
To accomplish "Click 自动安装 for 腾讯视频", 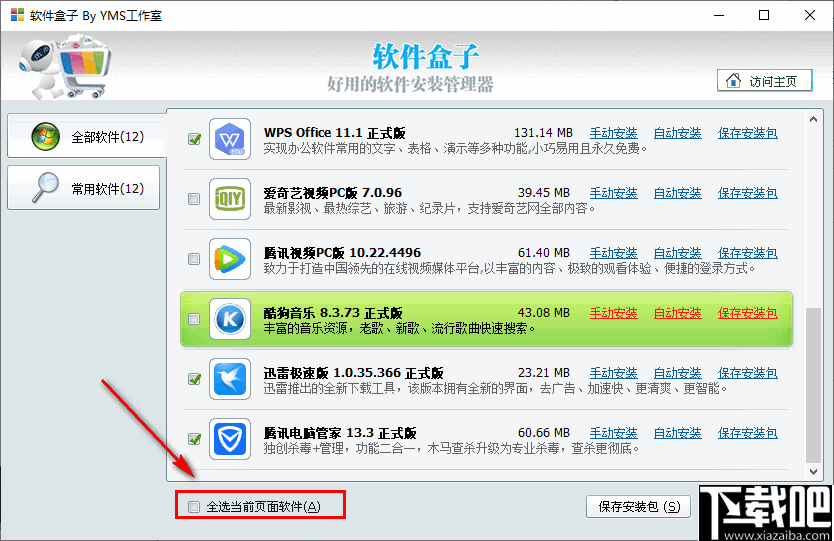I will pos(677,253).
